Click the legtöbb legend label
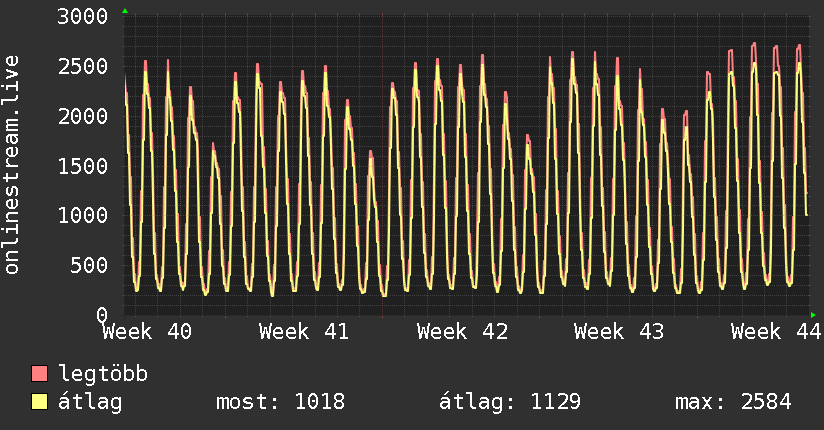 (103, 374)
